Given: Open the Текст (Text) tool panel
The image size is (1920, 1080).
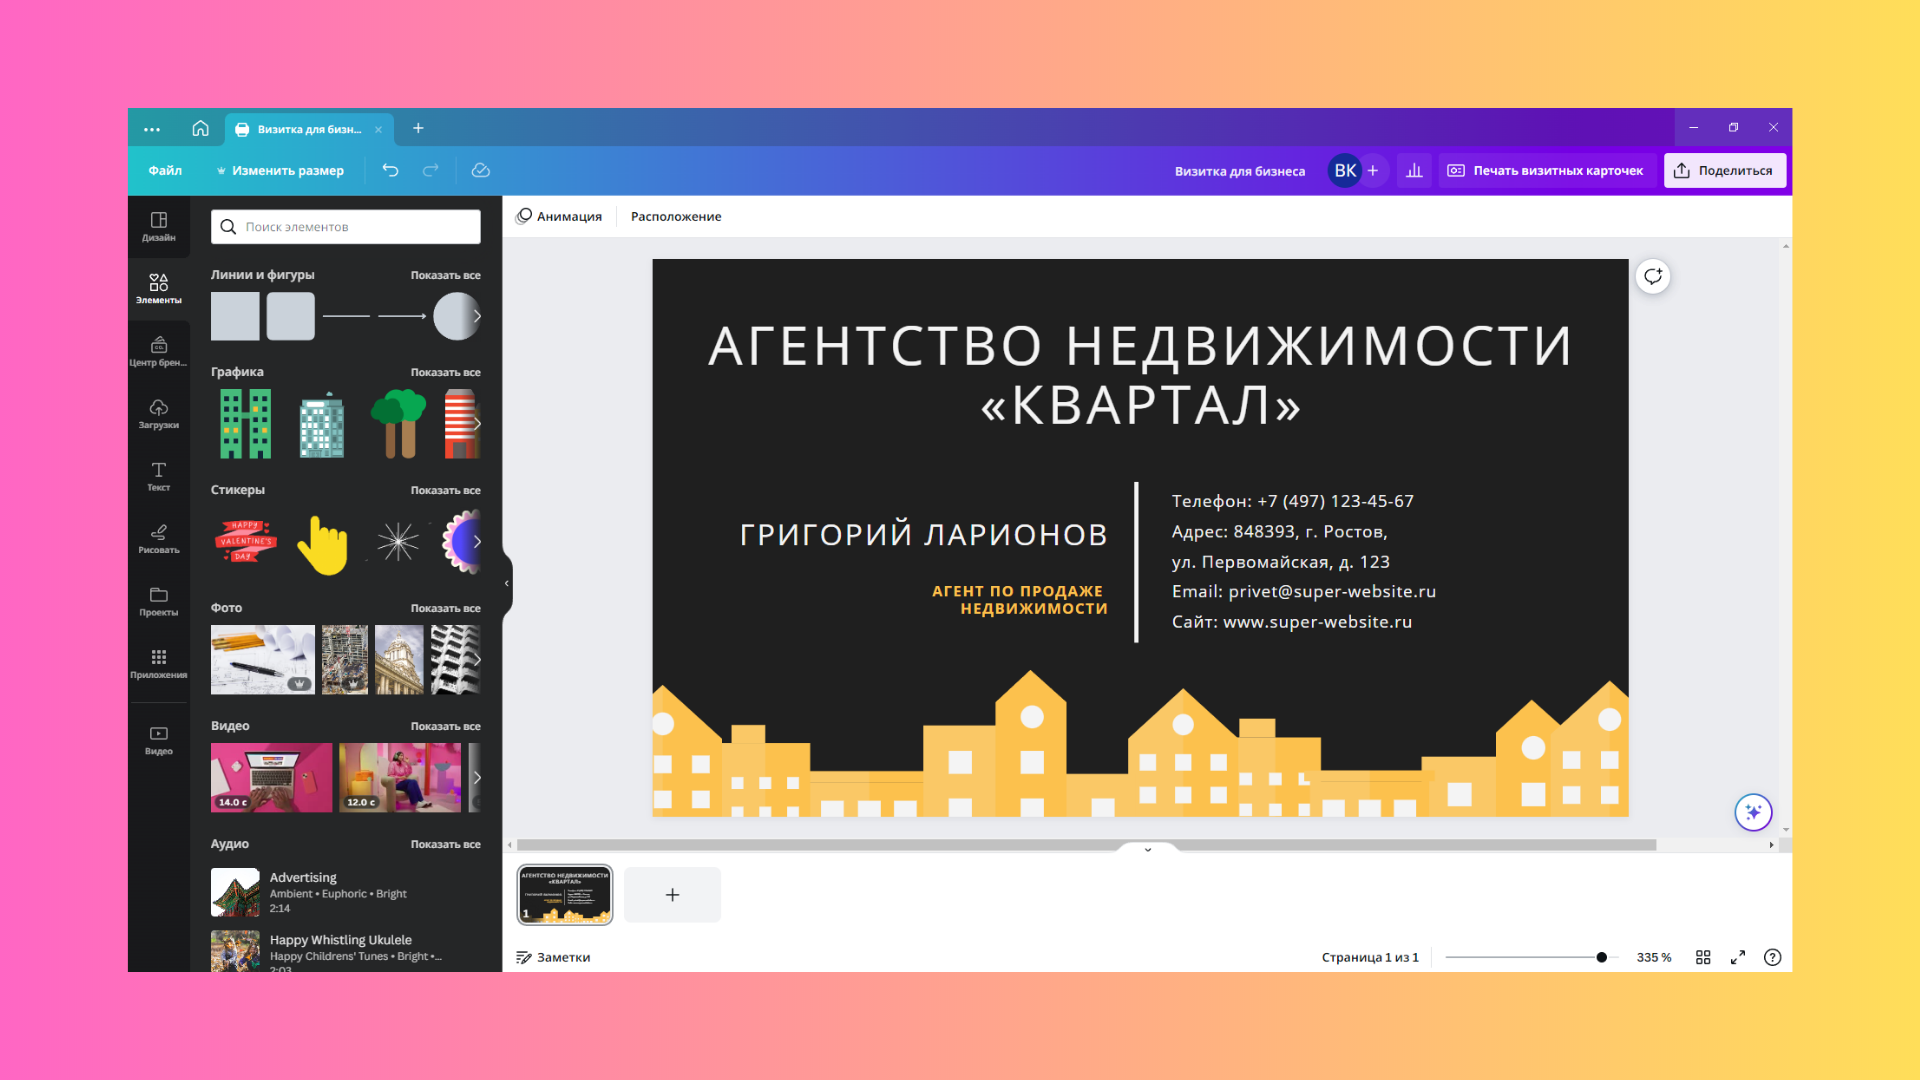Looking at the screenshot, I should click(158, 476).
